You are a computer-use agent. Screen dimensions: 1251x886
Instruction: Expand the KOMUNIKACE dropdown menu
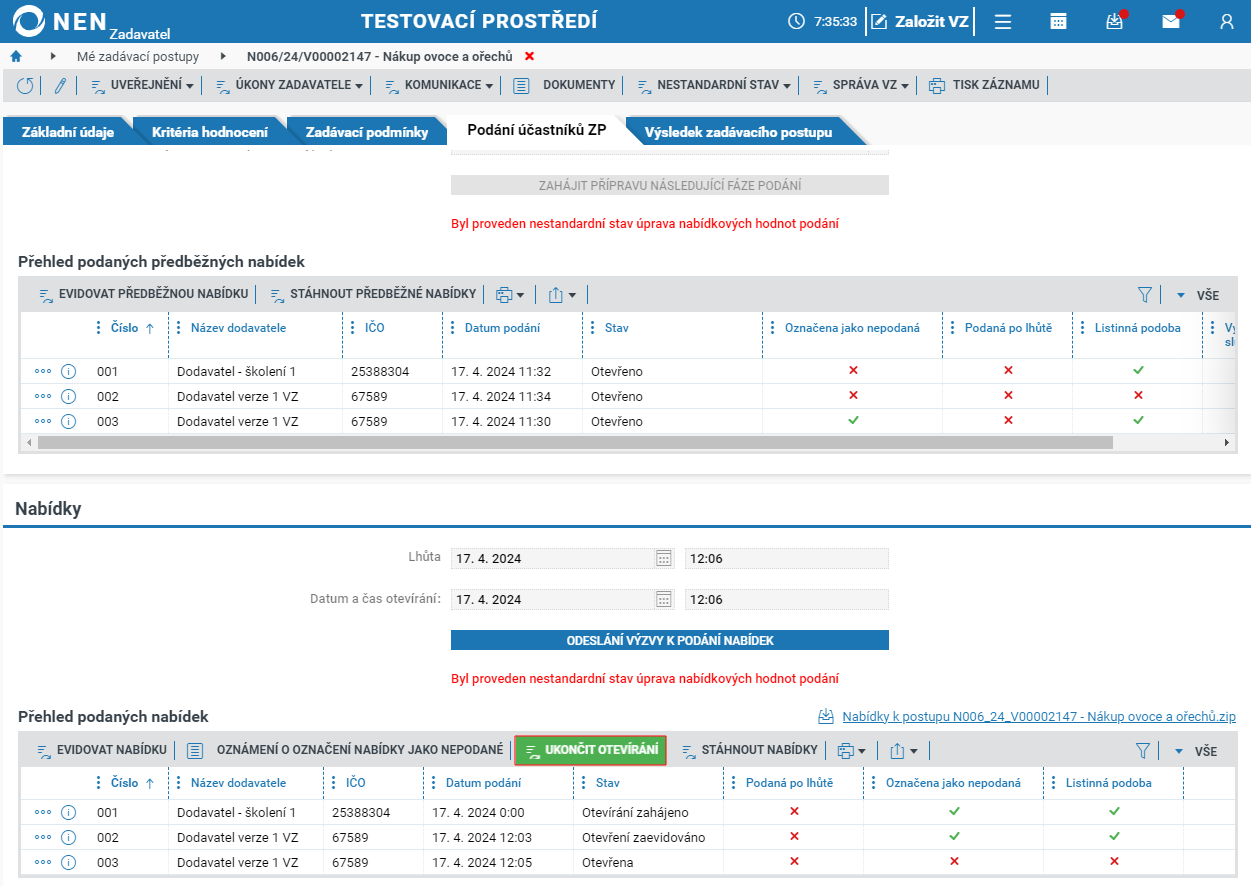point(440,85)
